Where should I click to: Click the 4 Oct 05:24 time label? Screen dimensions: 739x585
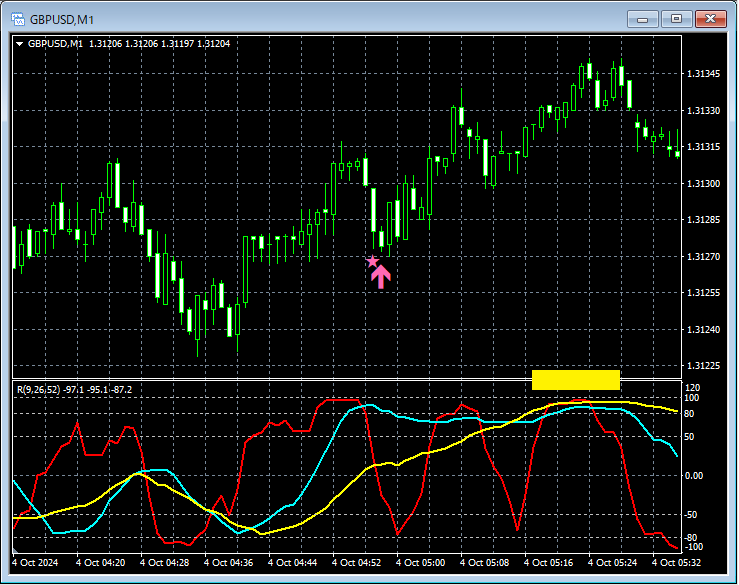pyautogui.click(x=613, y=563)
